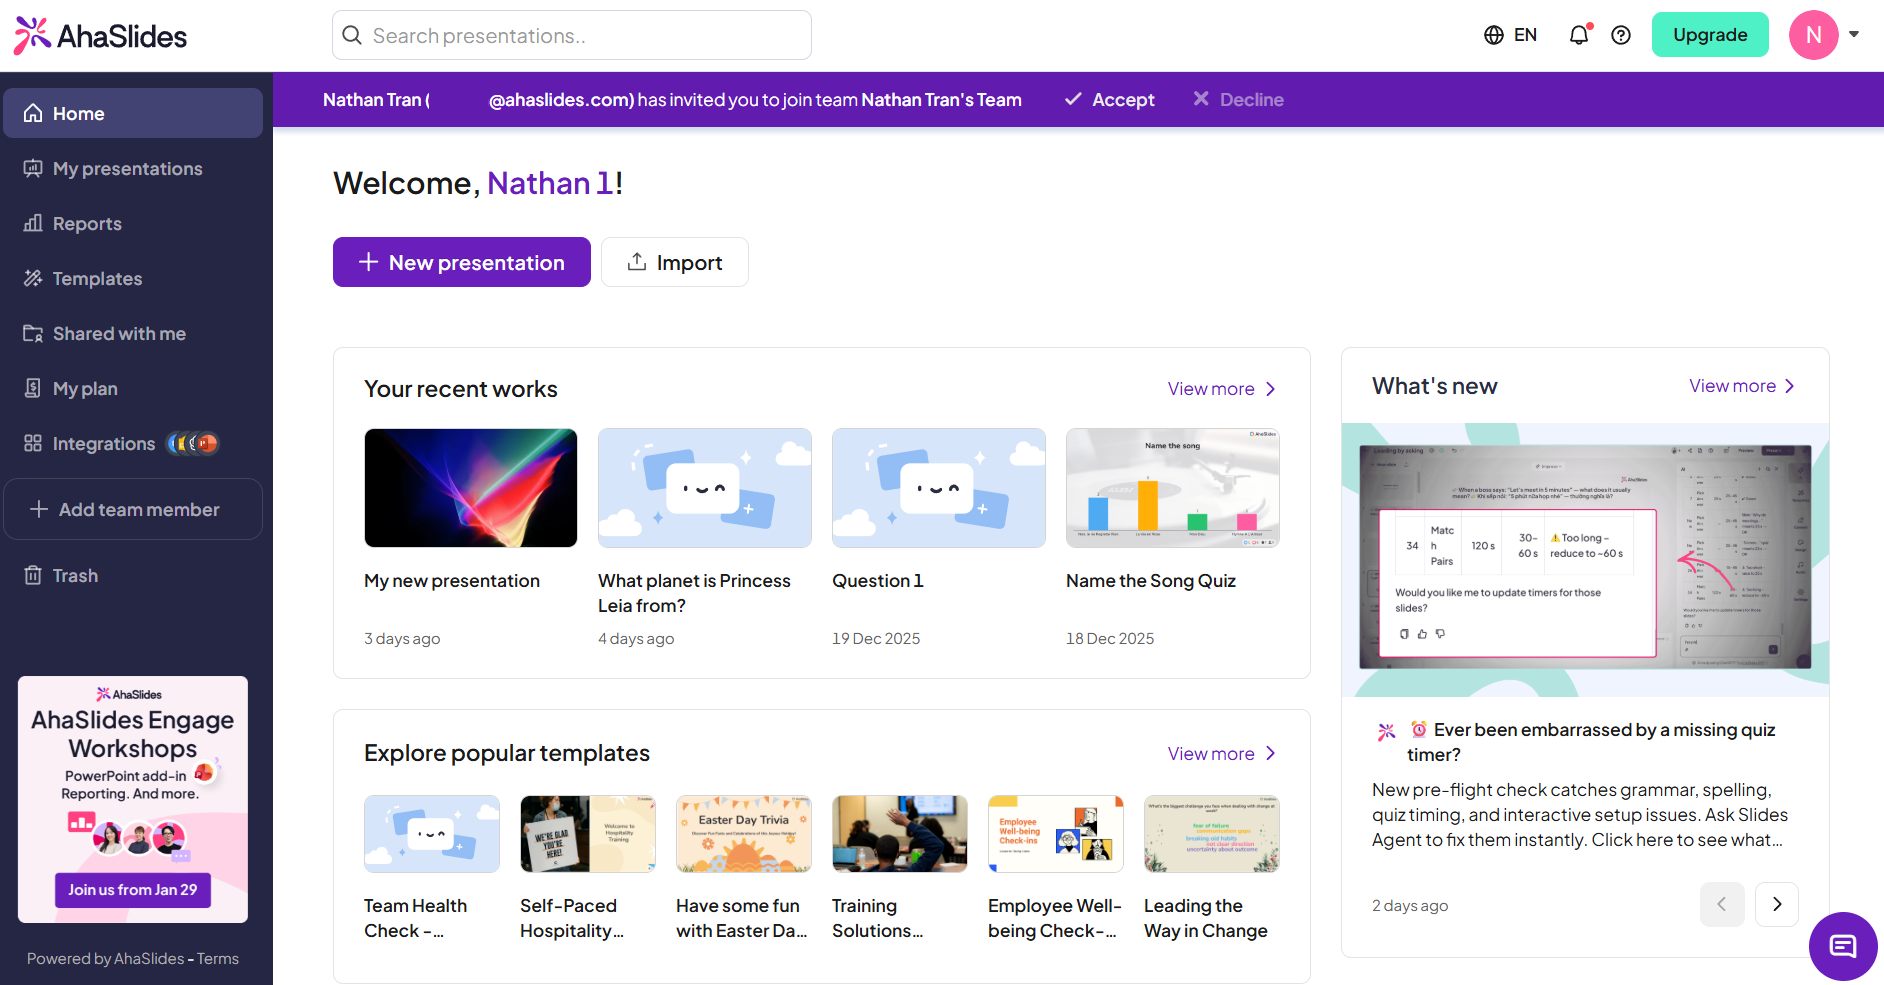The image size is (1884, 985).
Task: Expand the user account avatar menu
Action: [1824, 35]
